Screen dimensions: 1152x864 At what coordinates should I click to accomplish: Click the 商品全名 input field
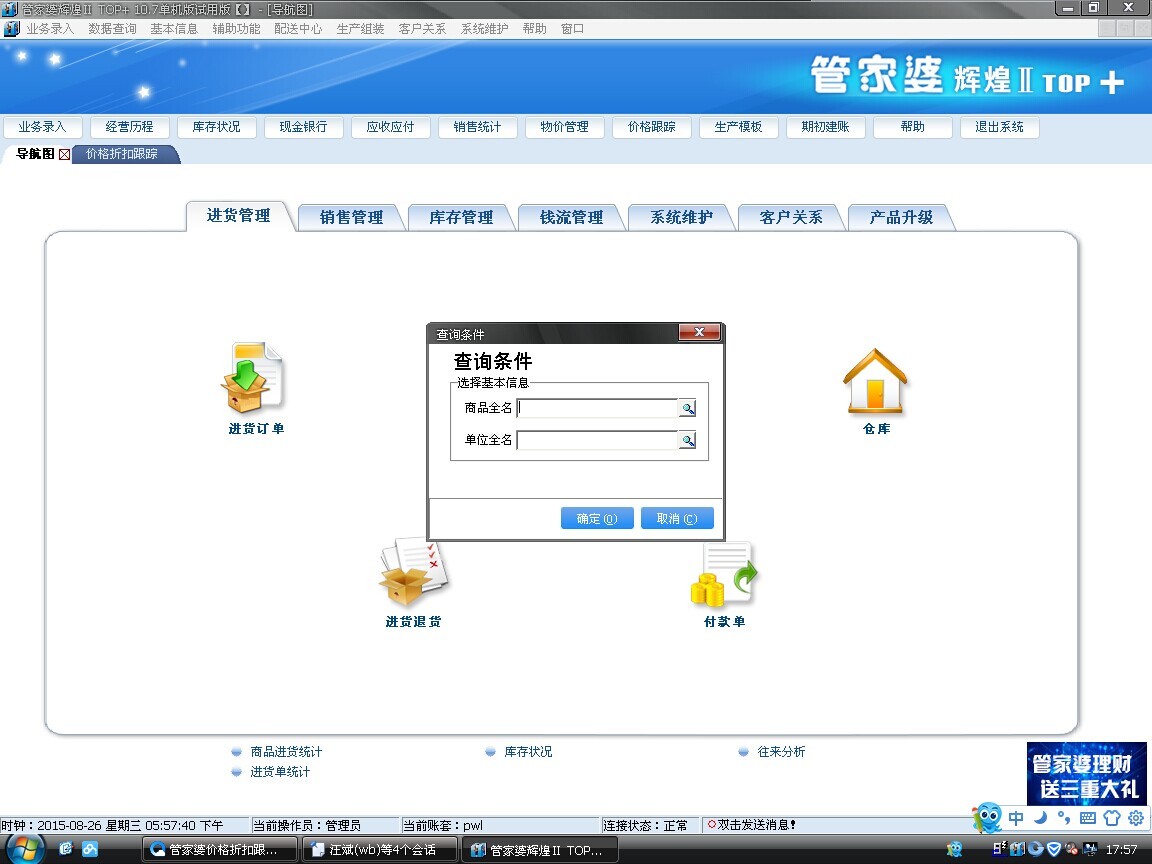(597, 408)
